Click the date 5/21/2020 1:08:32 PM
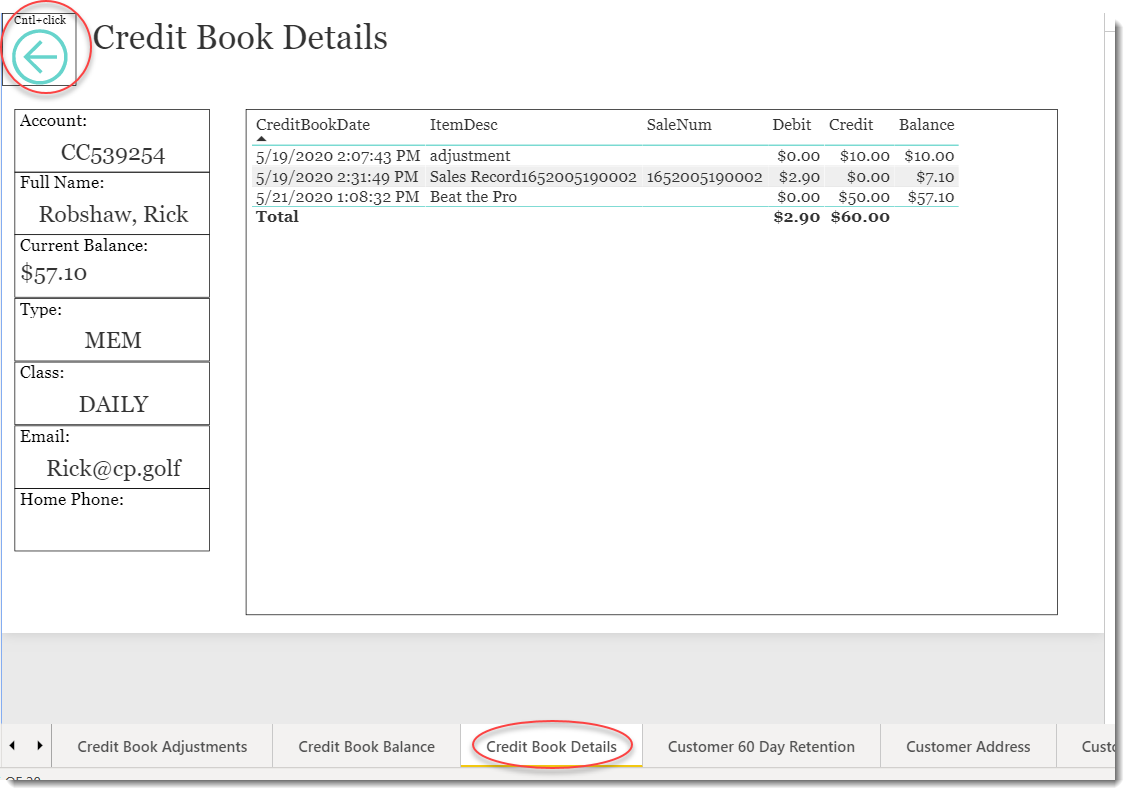This screenshot has height=795, width=1130. coord(337,197)
